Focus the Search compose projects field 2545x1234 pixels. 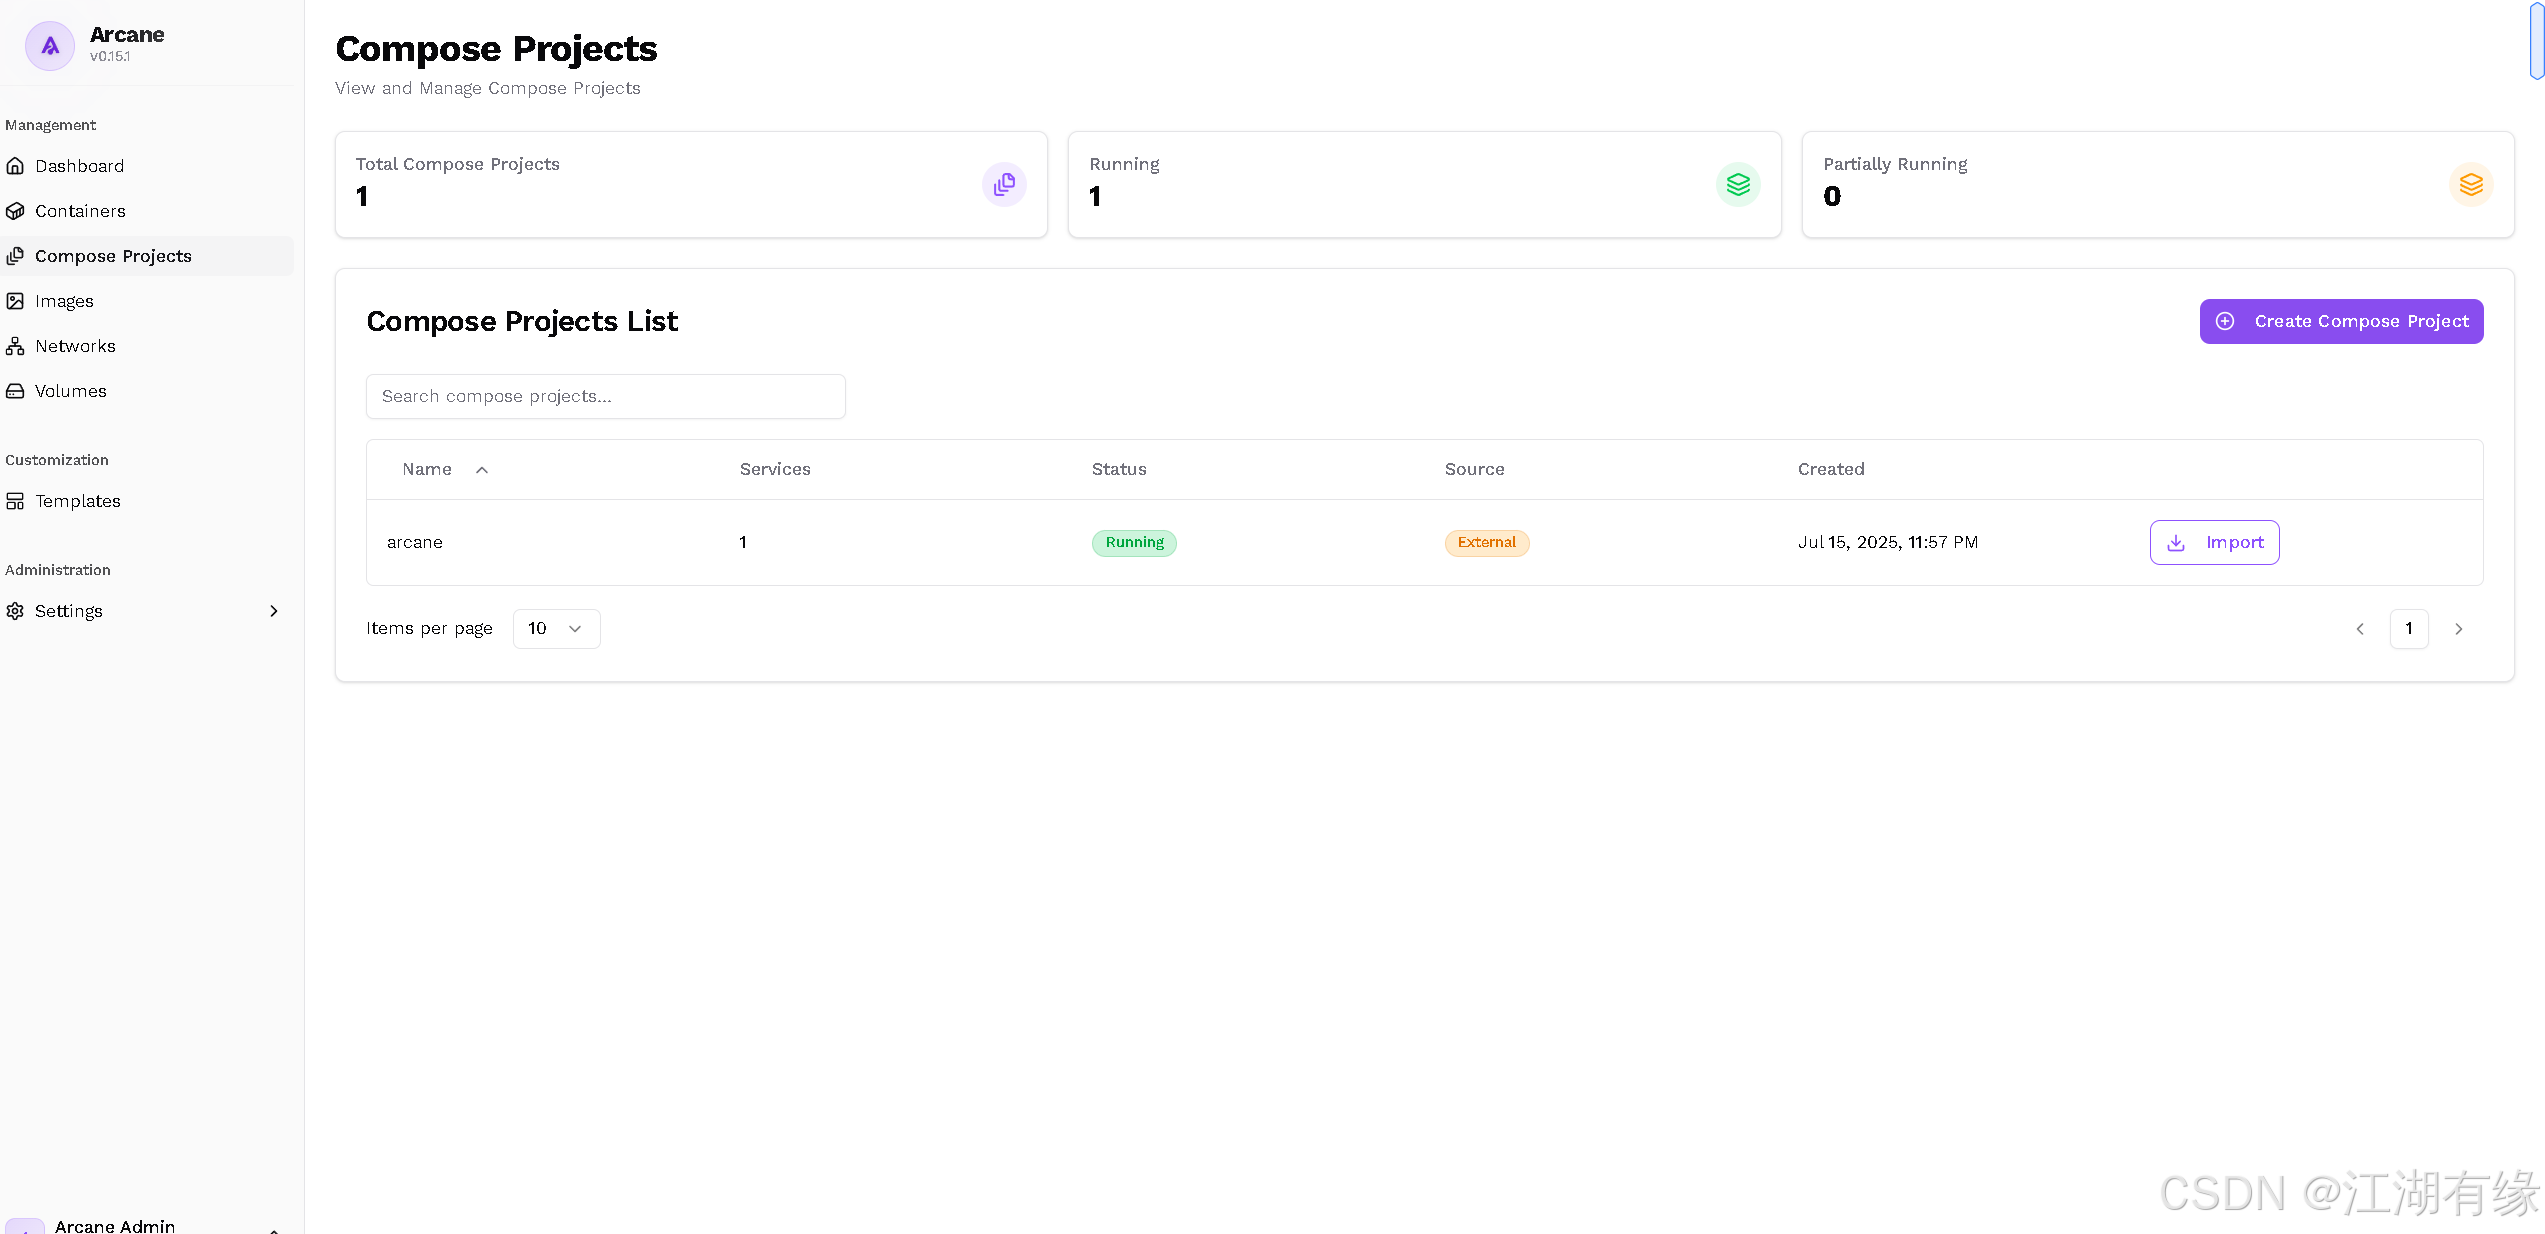(x=605, y=396)
